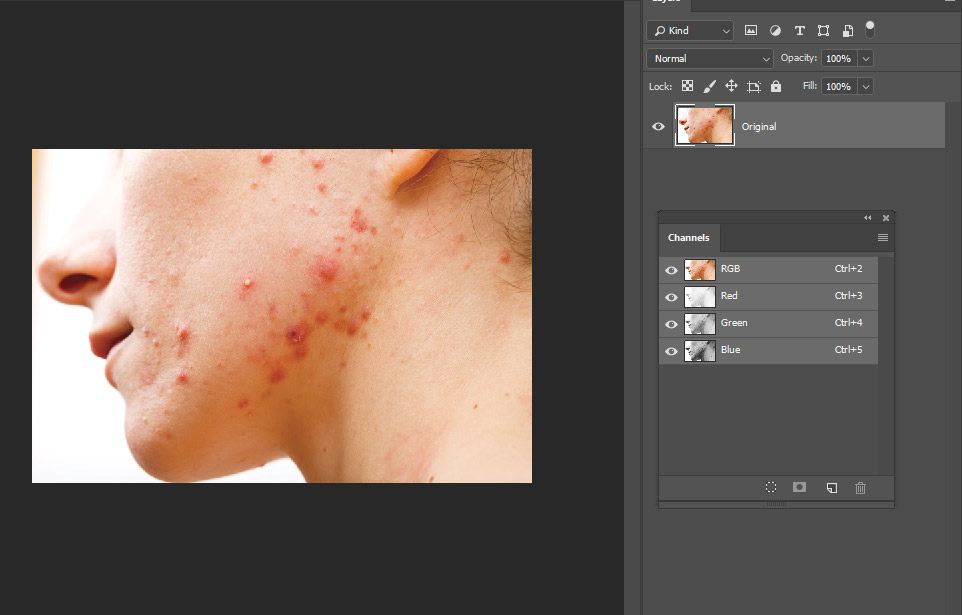Load channel as a selection
The height and width of the screenshot is (615, 962).
coord(771,487)
